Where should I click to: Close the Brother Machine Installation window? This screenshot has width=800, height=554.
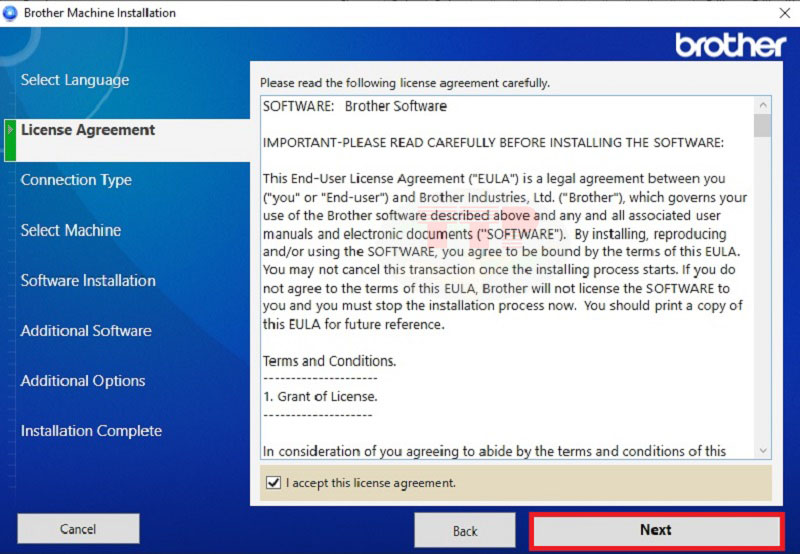(783, 13)
